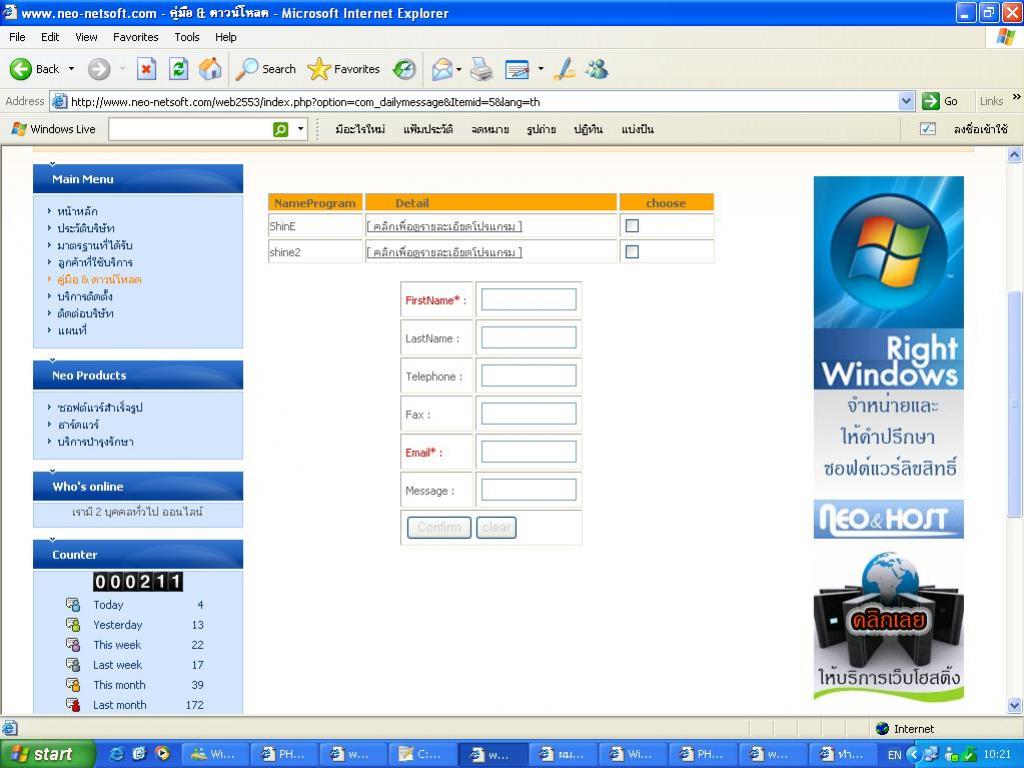Click the detail link for ShinE
Viewport: 1024px width, 768px height.
[444, 226]
